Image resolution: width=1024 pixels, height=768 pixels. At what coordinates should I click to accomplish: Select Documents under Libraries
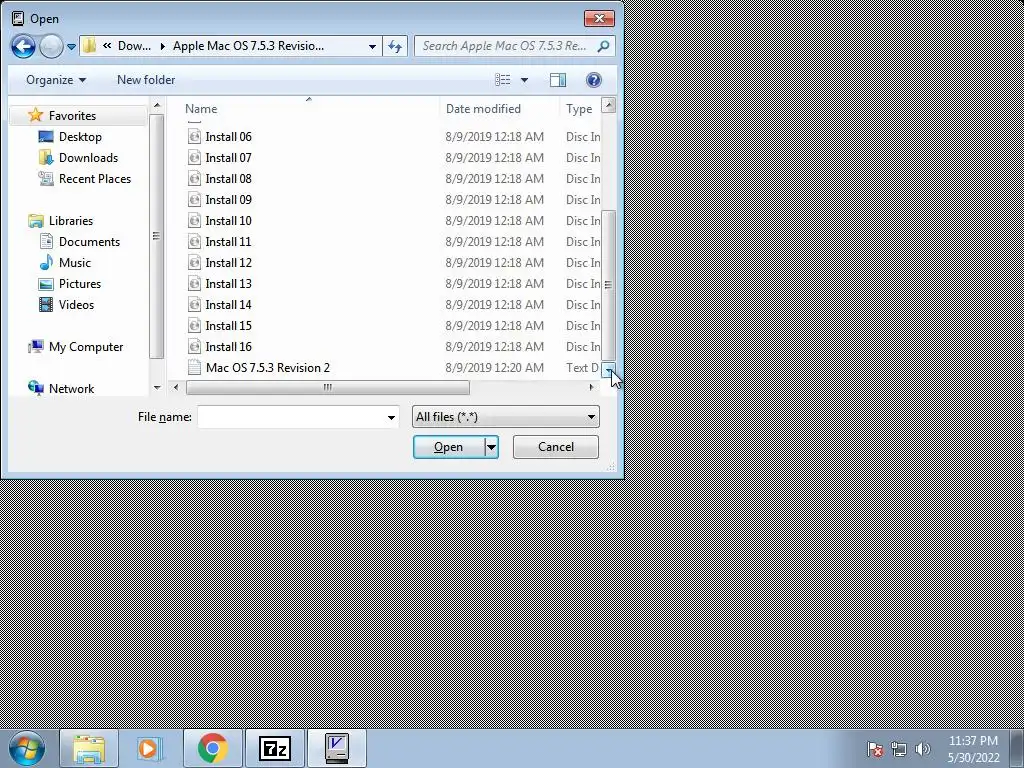pyautogui.click(x=89, y=242)
